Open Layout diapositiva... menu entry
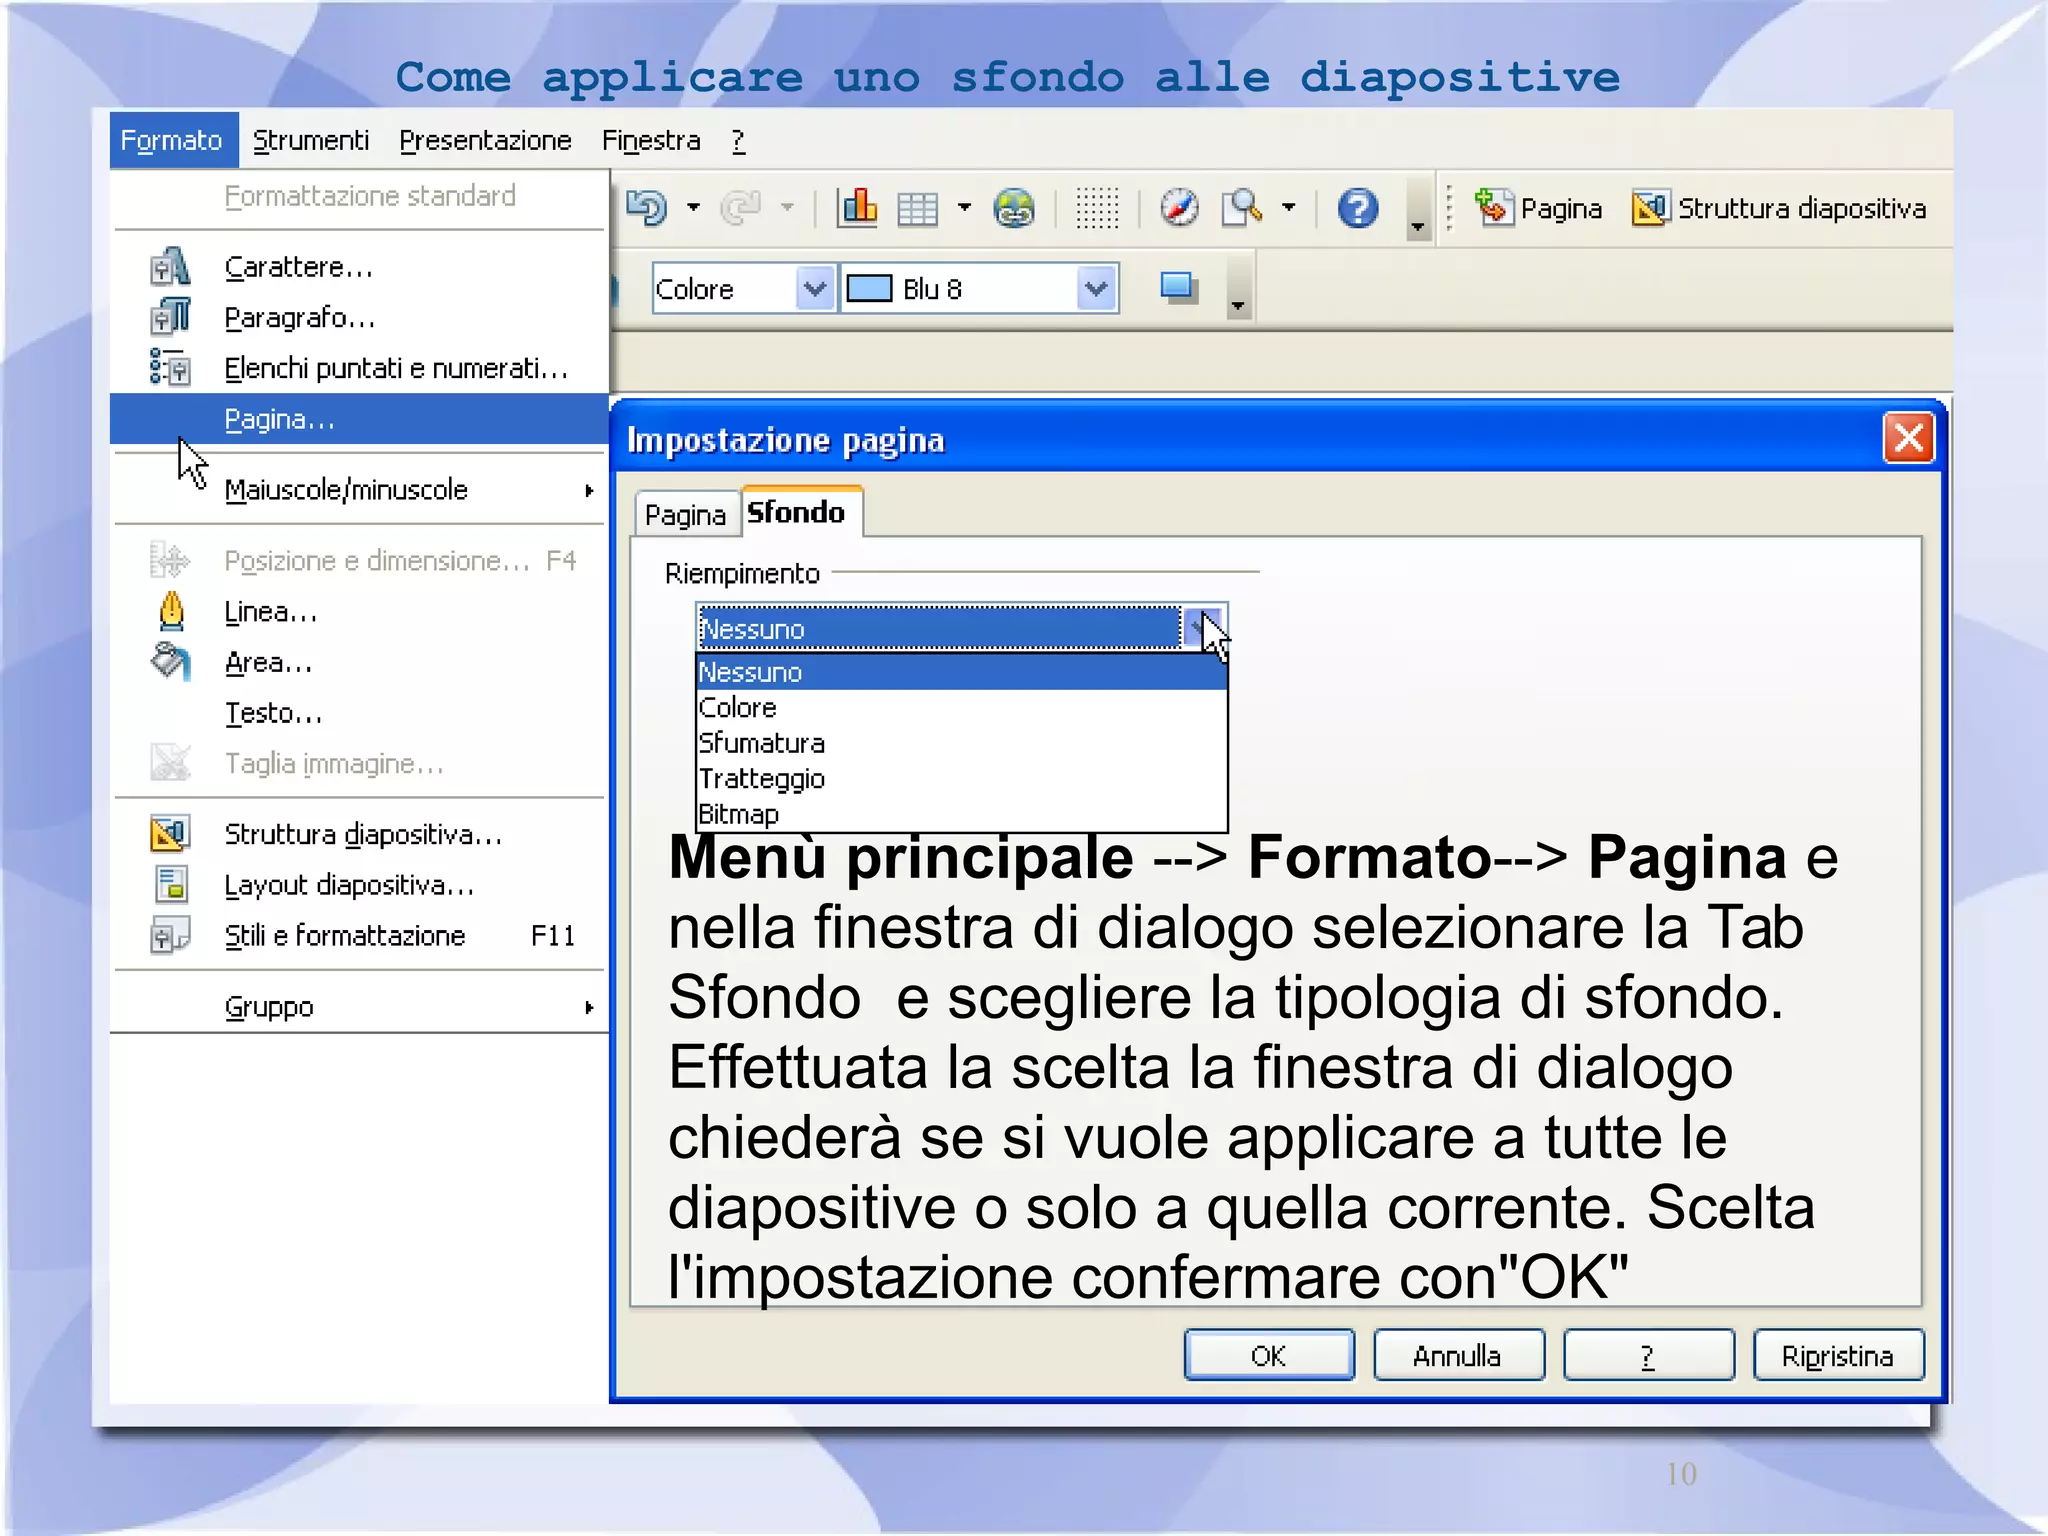Screen dimensions: 2048x1536 pyautogui.click(x=358, y=885)
